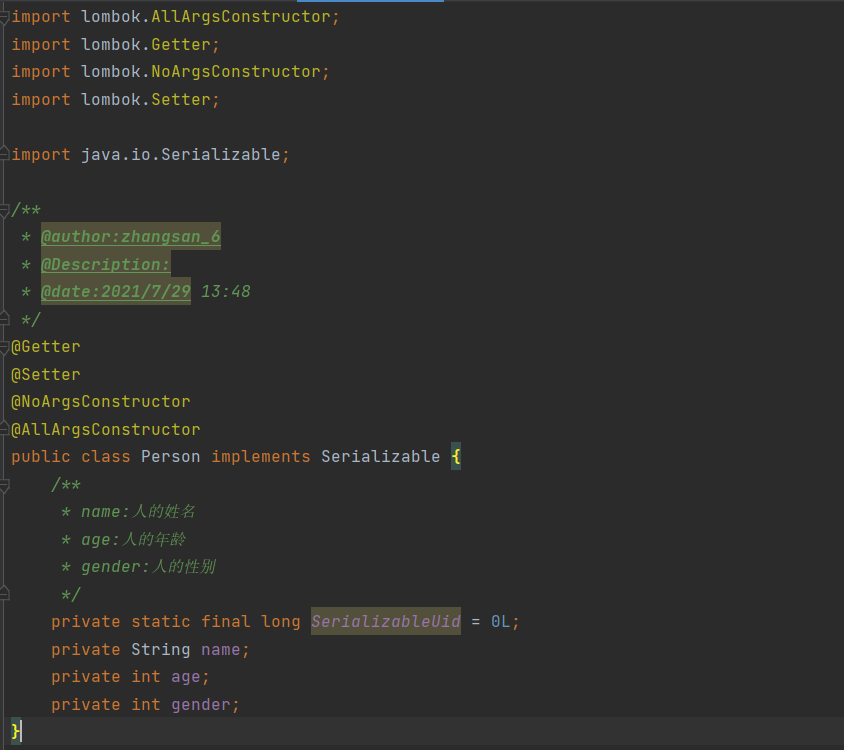
Task: Collapse the field documentation comment block
Action: [5, 485]
